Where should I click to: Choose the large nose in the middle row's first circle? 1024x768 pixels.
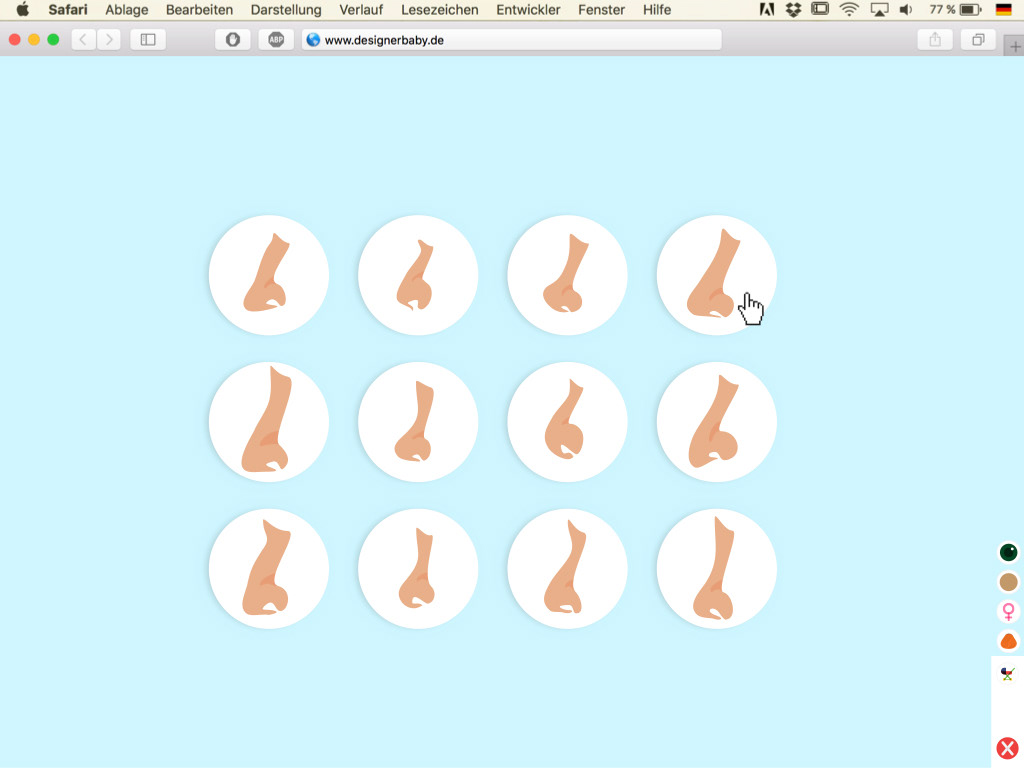click(x=268, y=422)
